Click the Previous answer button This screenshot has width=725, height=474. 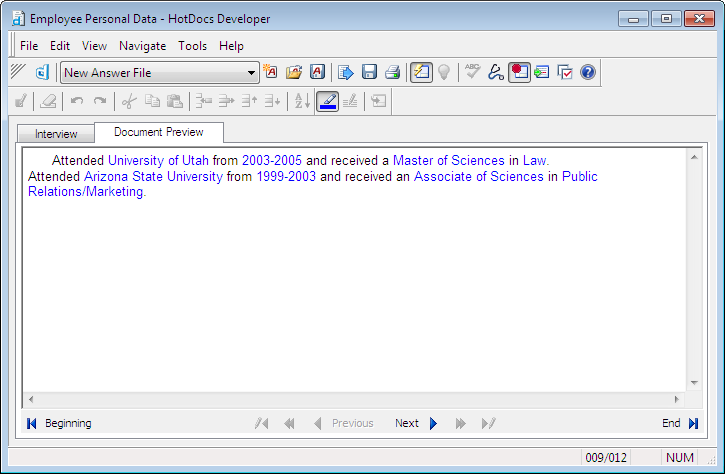tap(344, 423)
